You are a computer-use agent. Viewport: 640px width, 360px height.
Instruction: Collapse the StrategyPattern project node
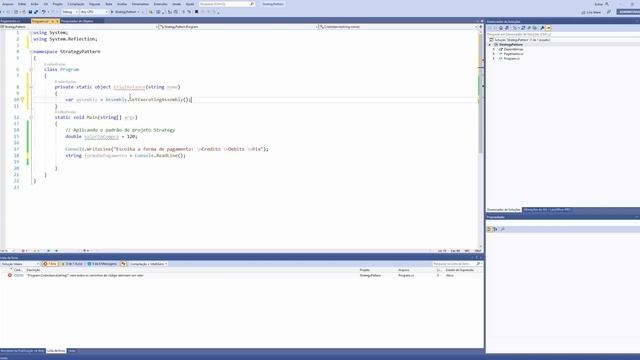click(490, 44)
